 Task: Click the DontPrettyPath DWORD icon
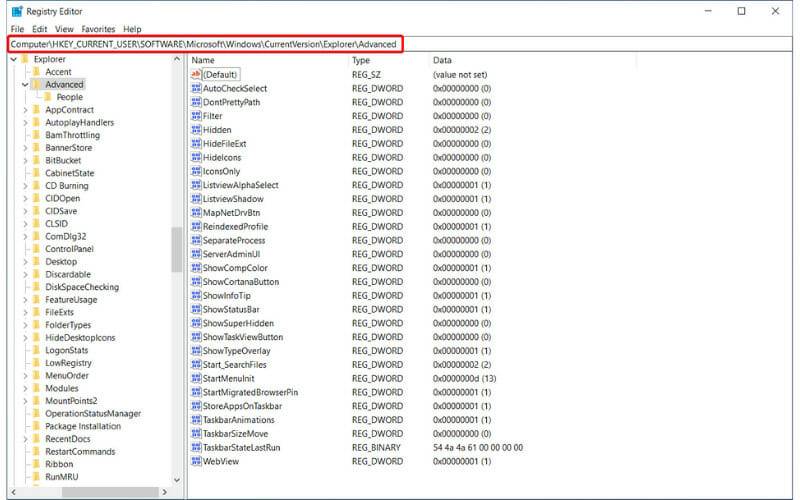click(x=196, y=102)
